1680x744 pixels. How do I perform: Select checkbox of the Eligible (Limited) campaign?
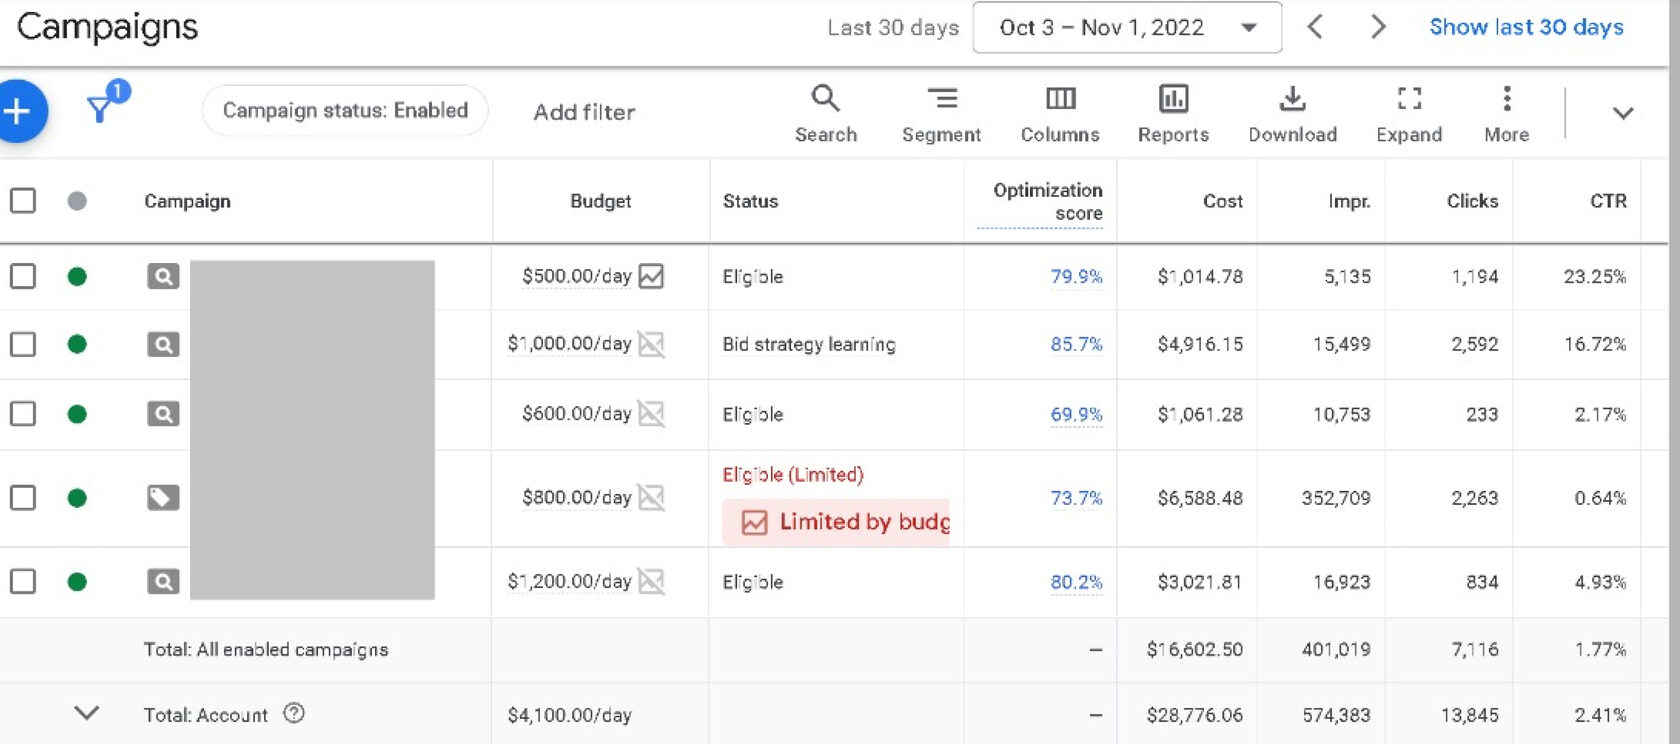point(23,498)
